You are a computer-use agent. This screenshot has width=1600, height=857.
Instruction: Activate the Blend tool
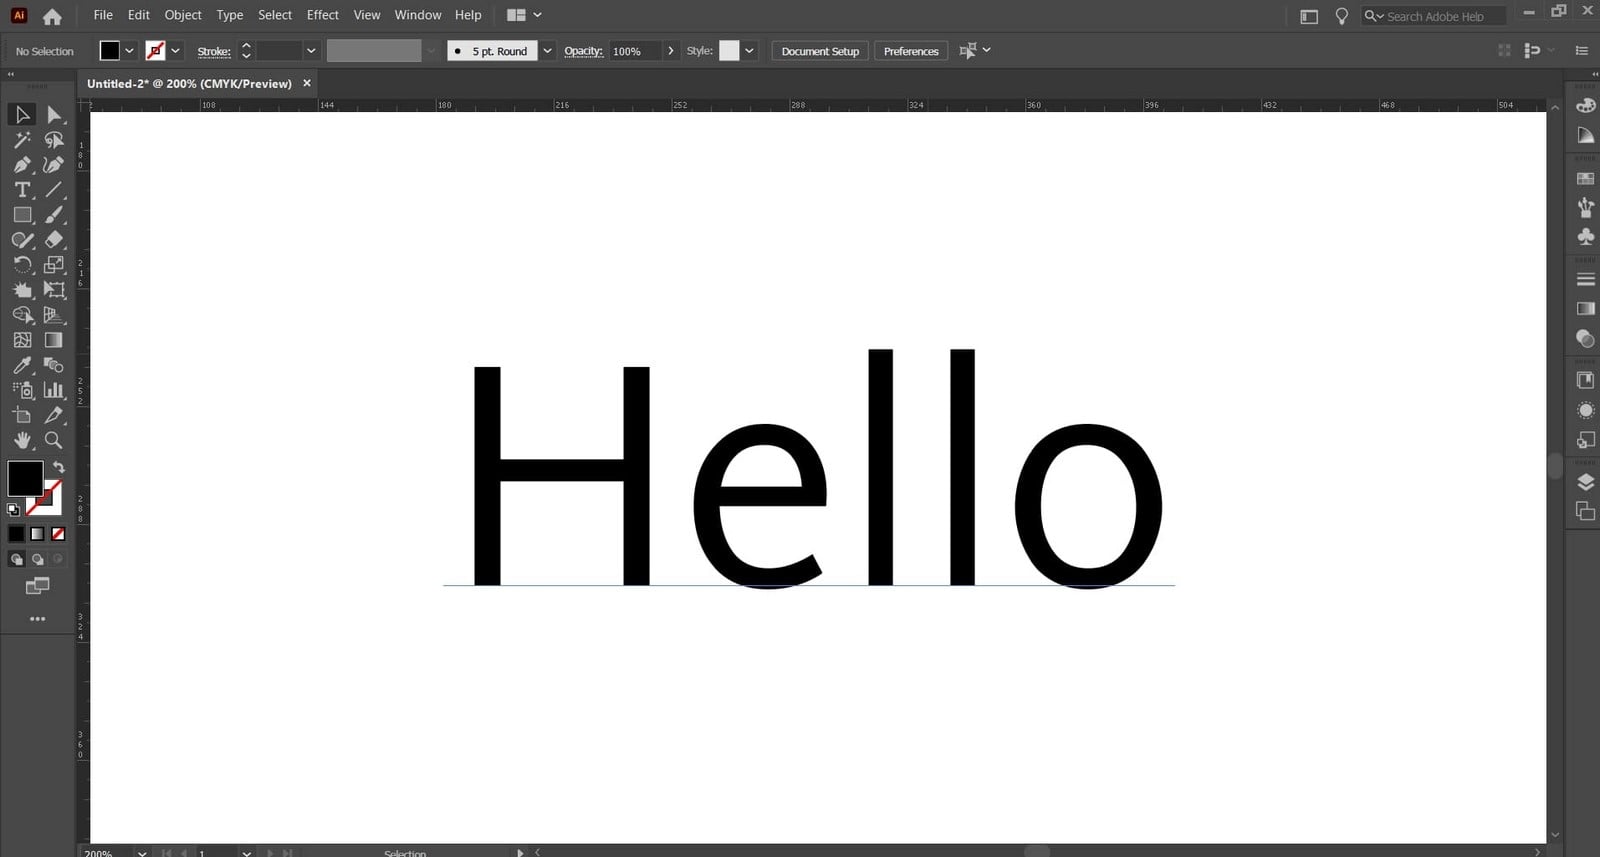pyautogui.click(x=54, y=365)
